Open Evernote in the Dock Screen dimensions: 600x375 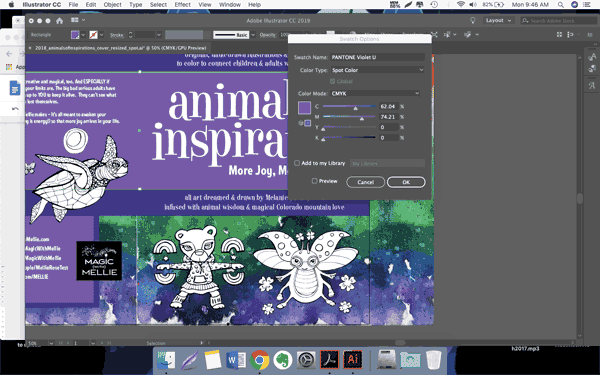tap(283, 360)
